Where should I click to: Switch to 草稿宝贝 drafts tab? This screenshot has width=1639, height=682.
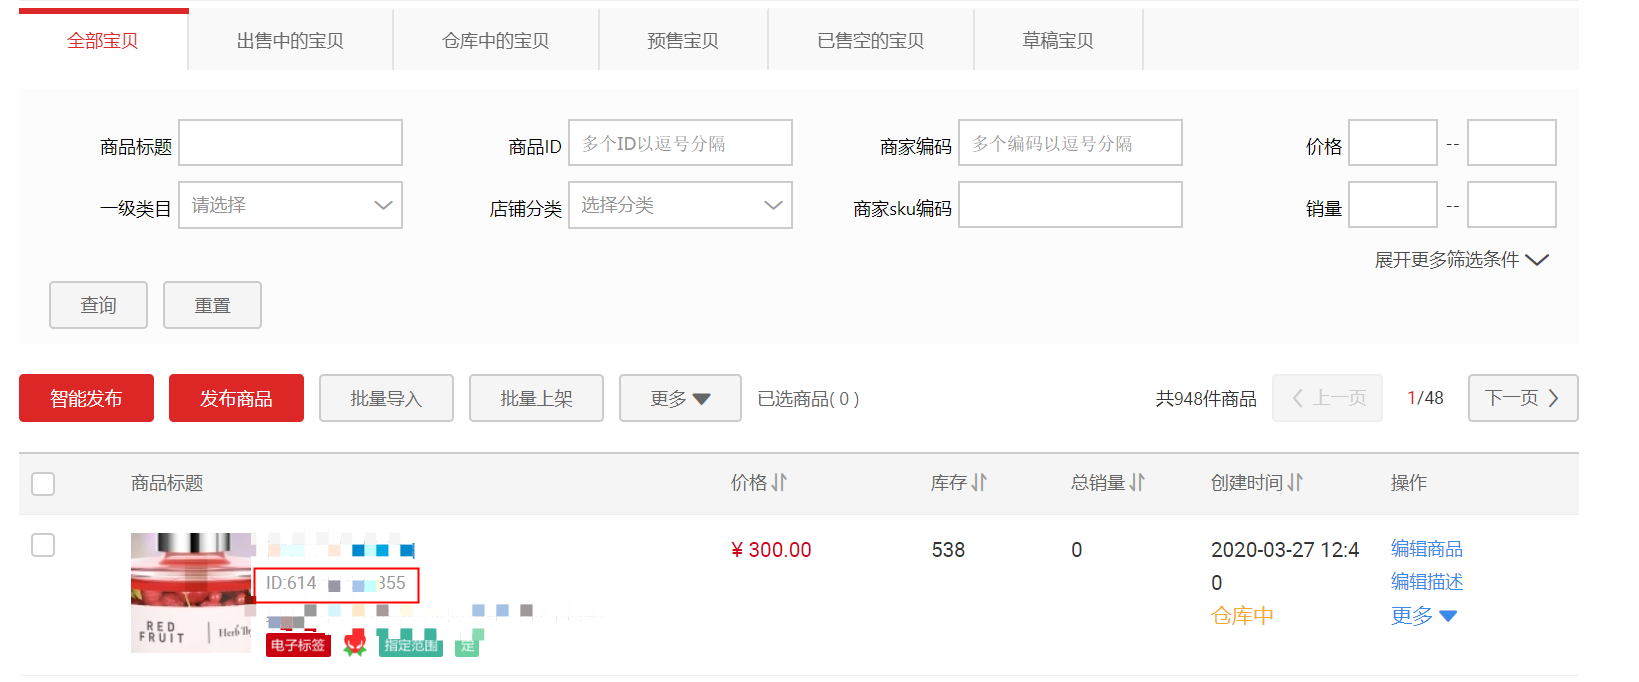point(1058,41)
